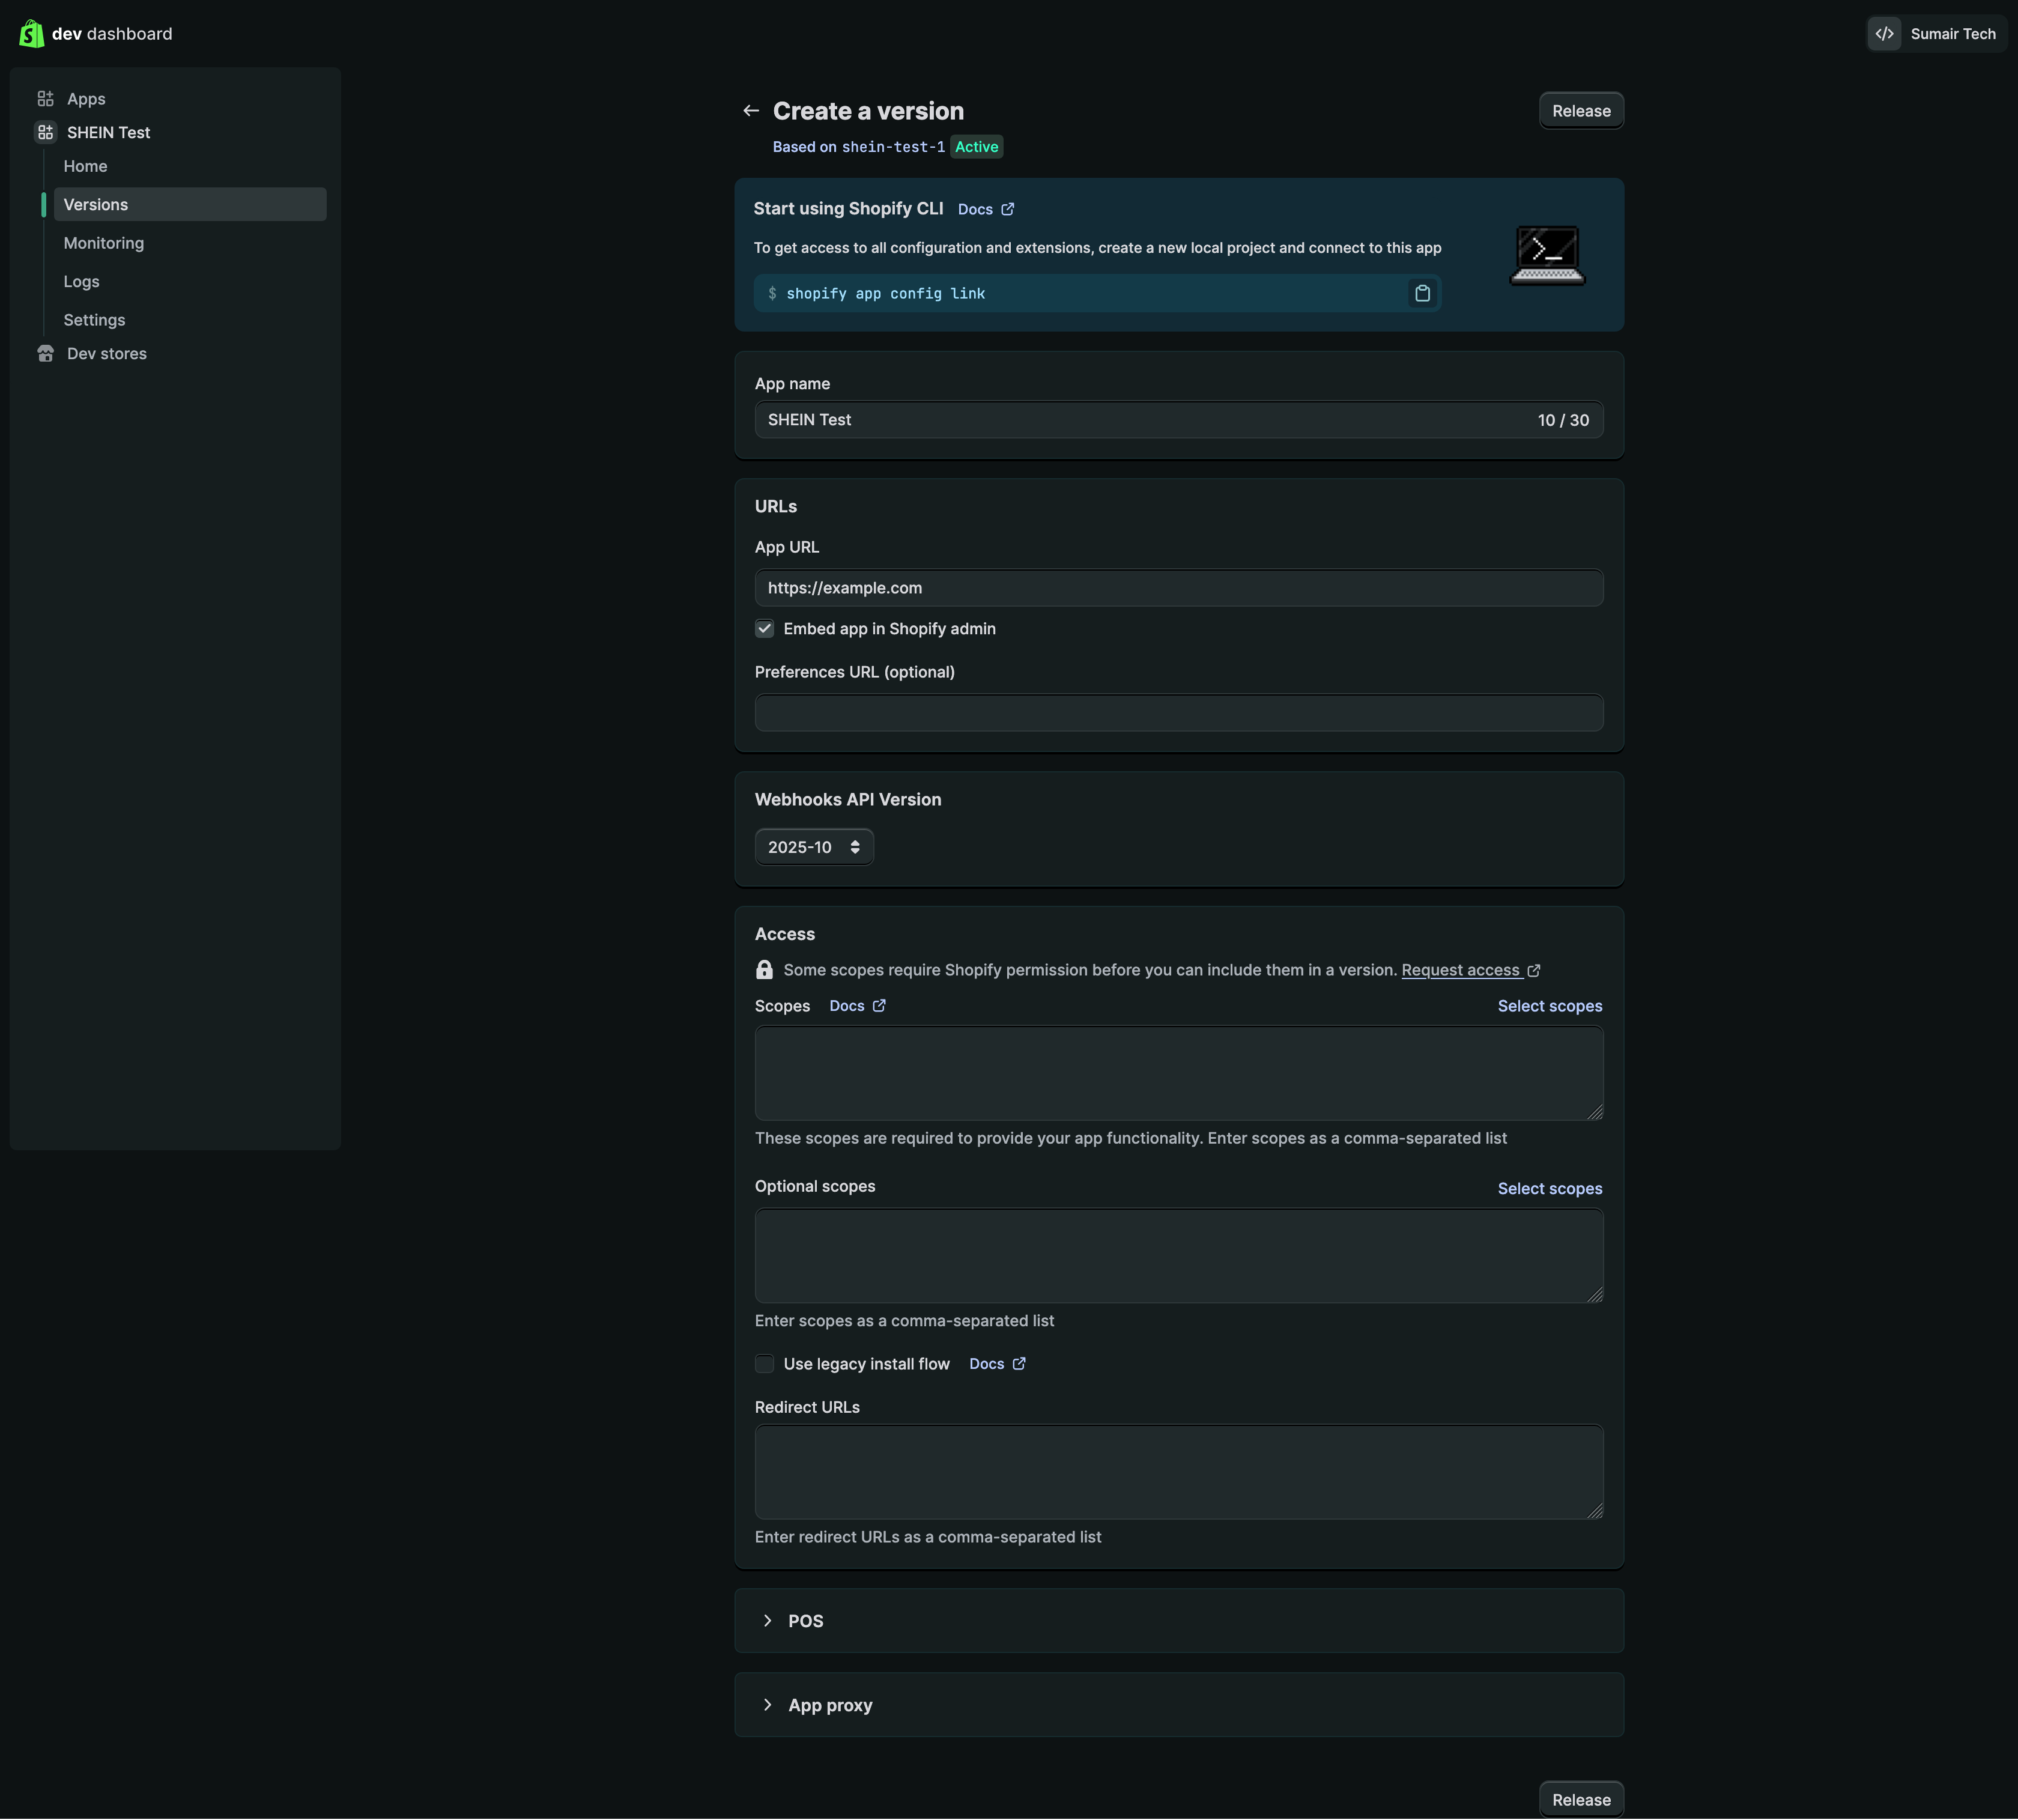Click the Dev stores shop icon

(45, 354)
